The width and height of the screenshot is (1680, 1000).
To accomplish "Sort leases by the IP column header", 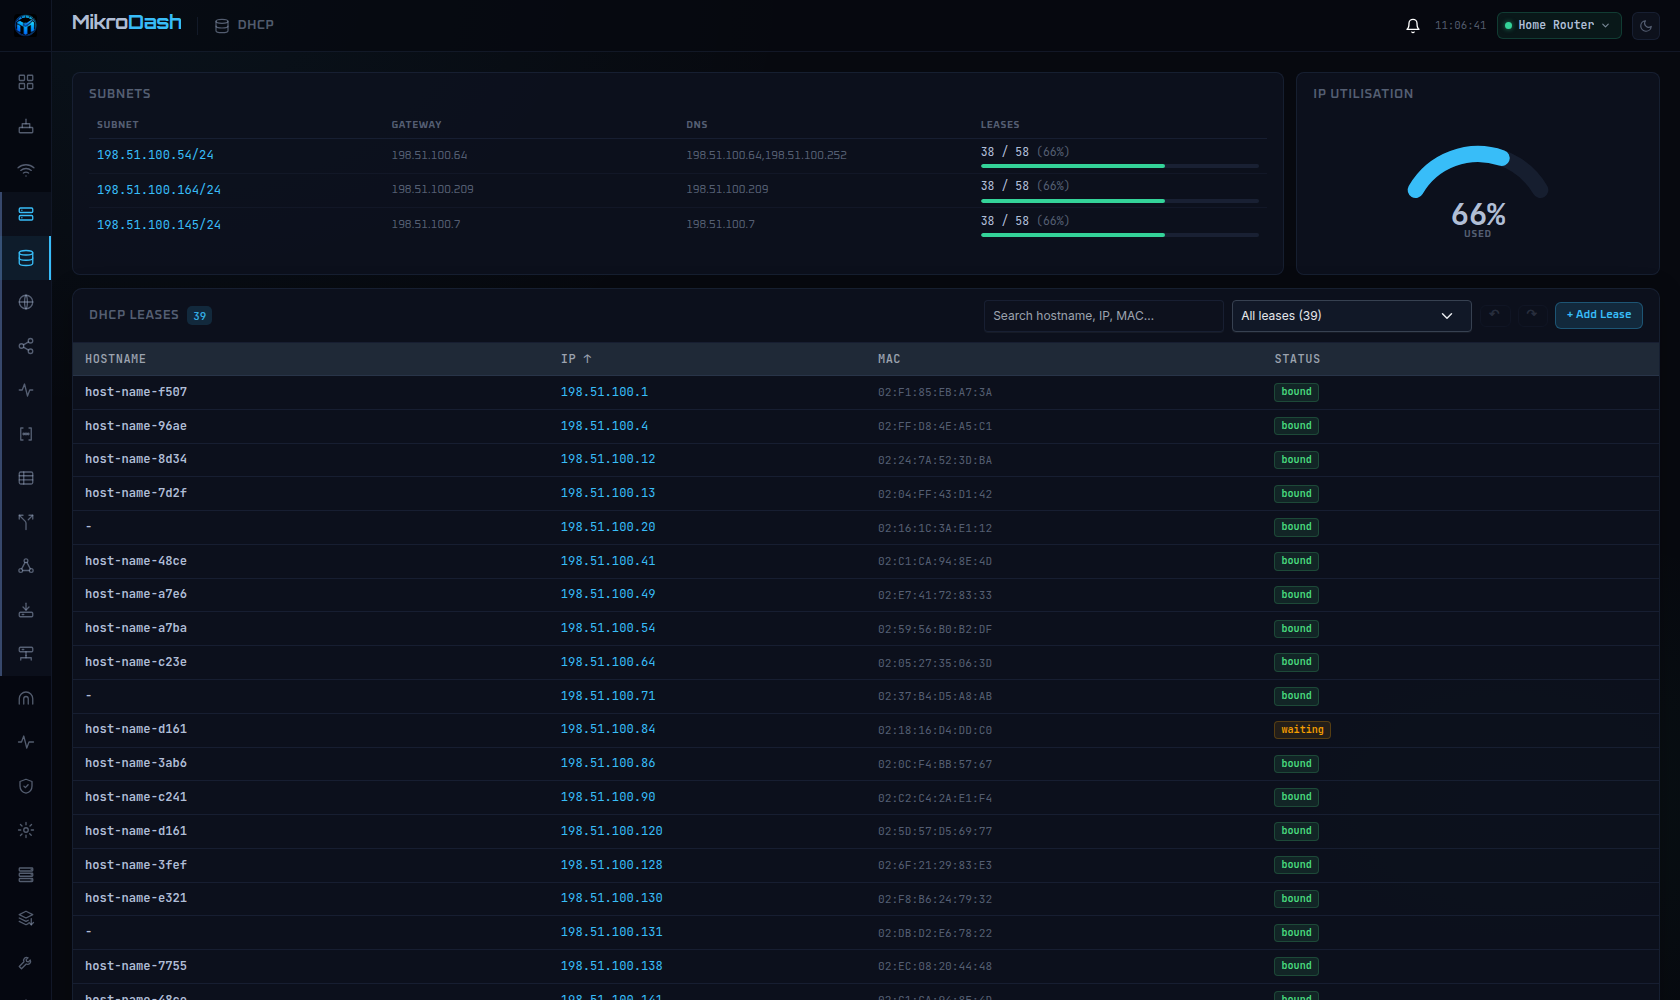I will pos(576,359).
